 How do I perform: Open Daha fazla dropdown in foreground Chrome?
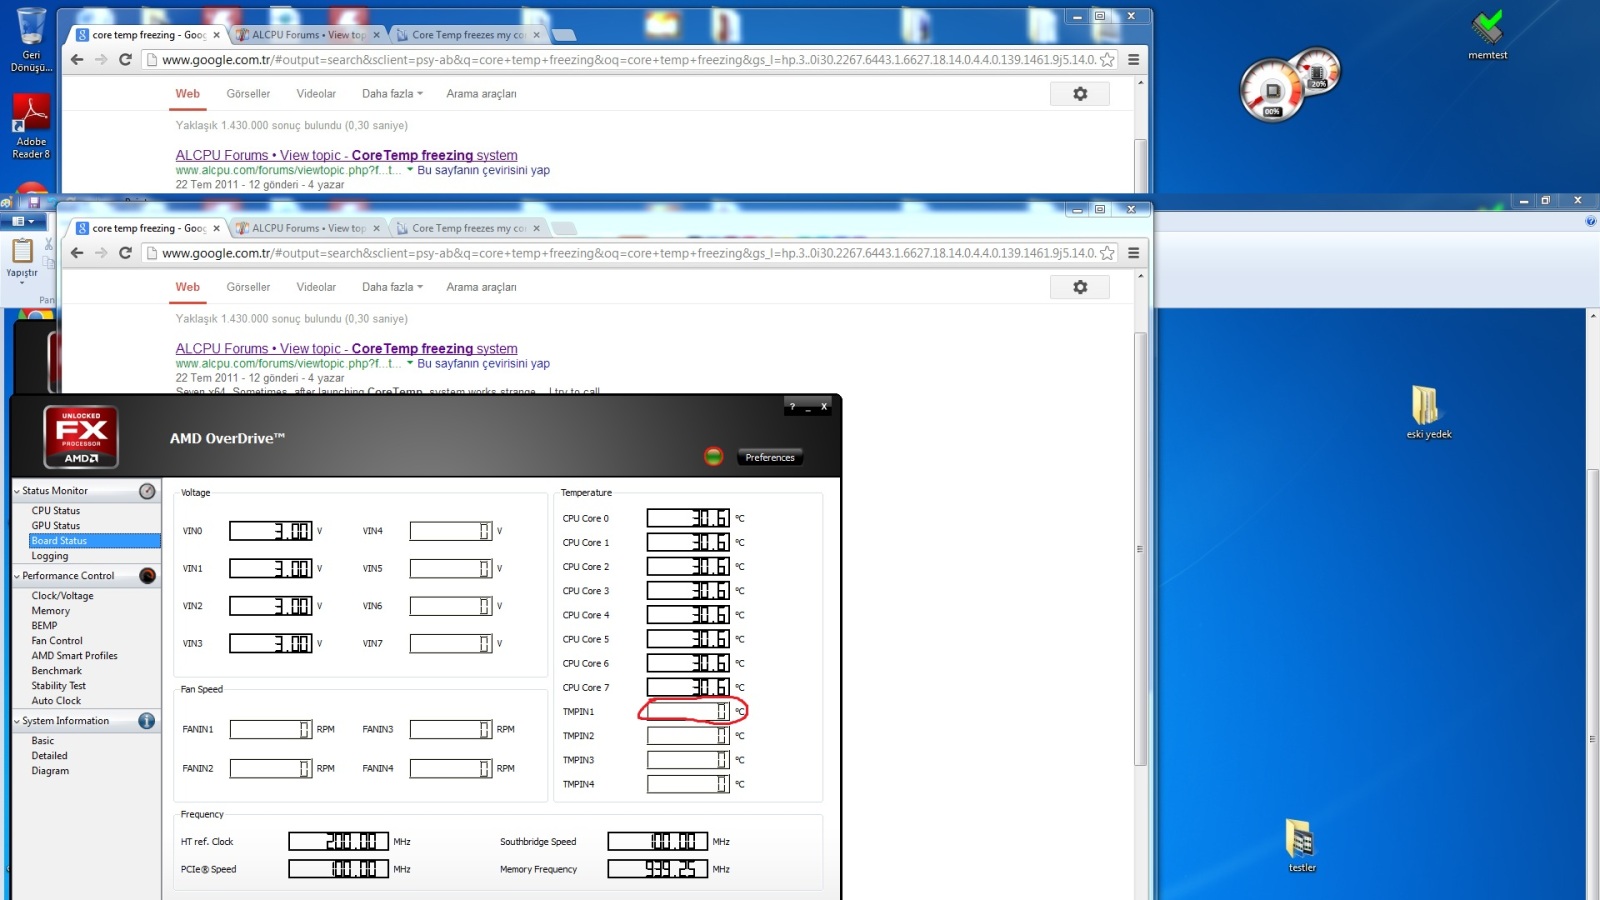392,287
